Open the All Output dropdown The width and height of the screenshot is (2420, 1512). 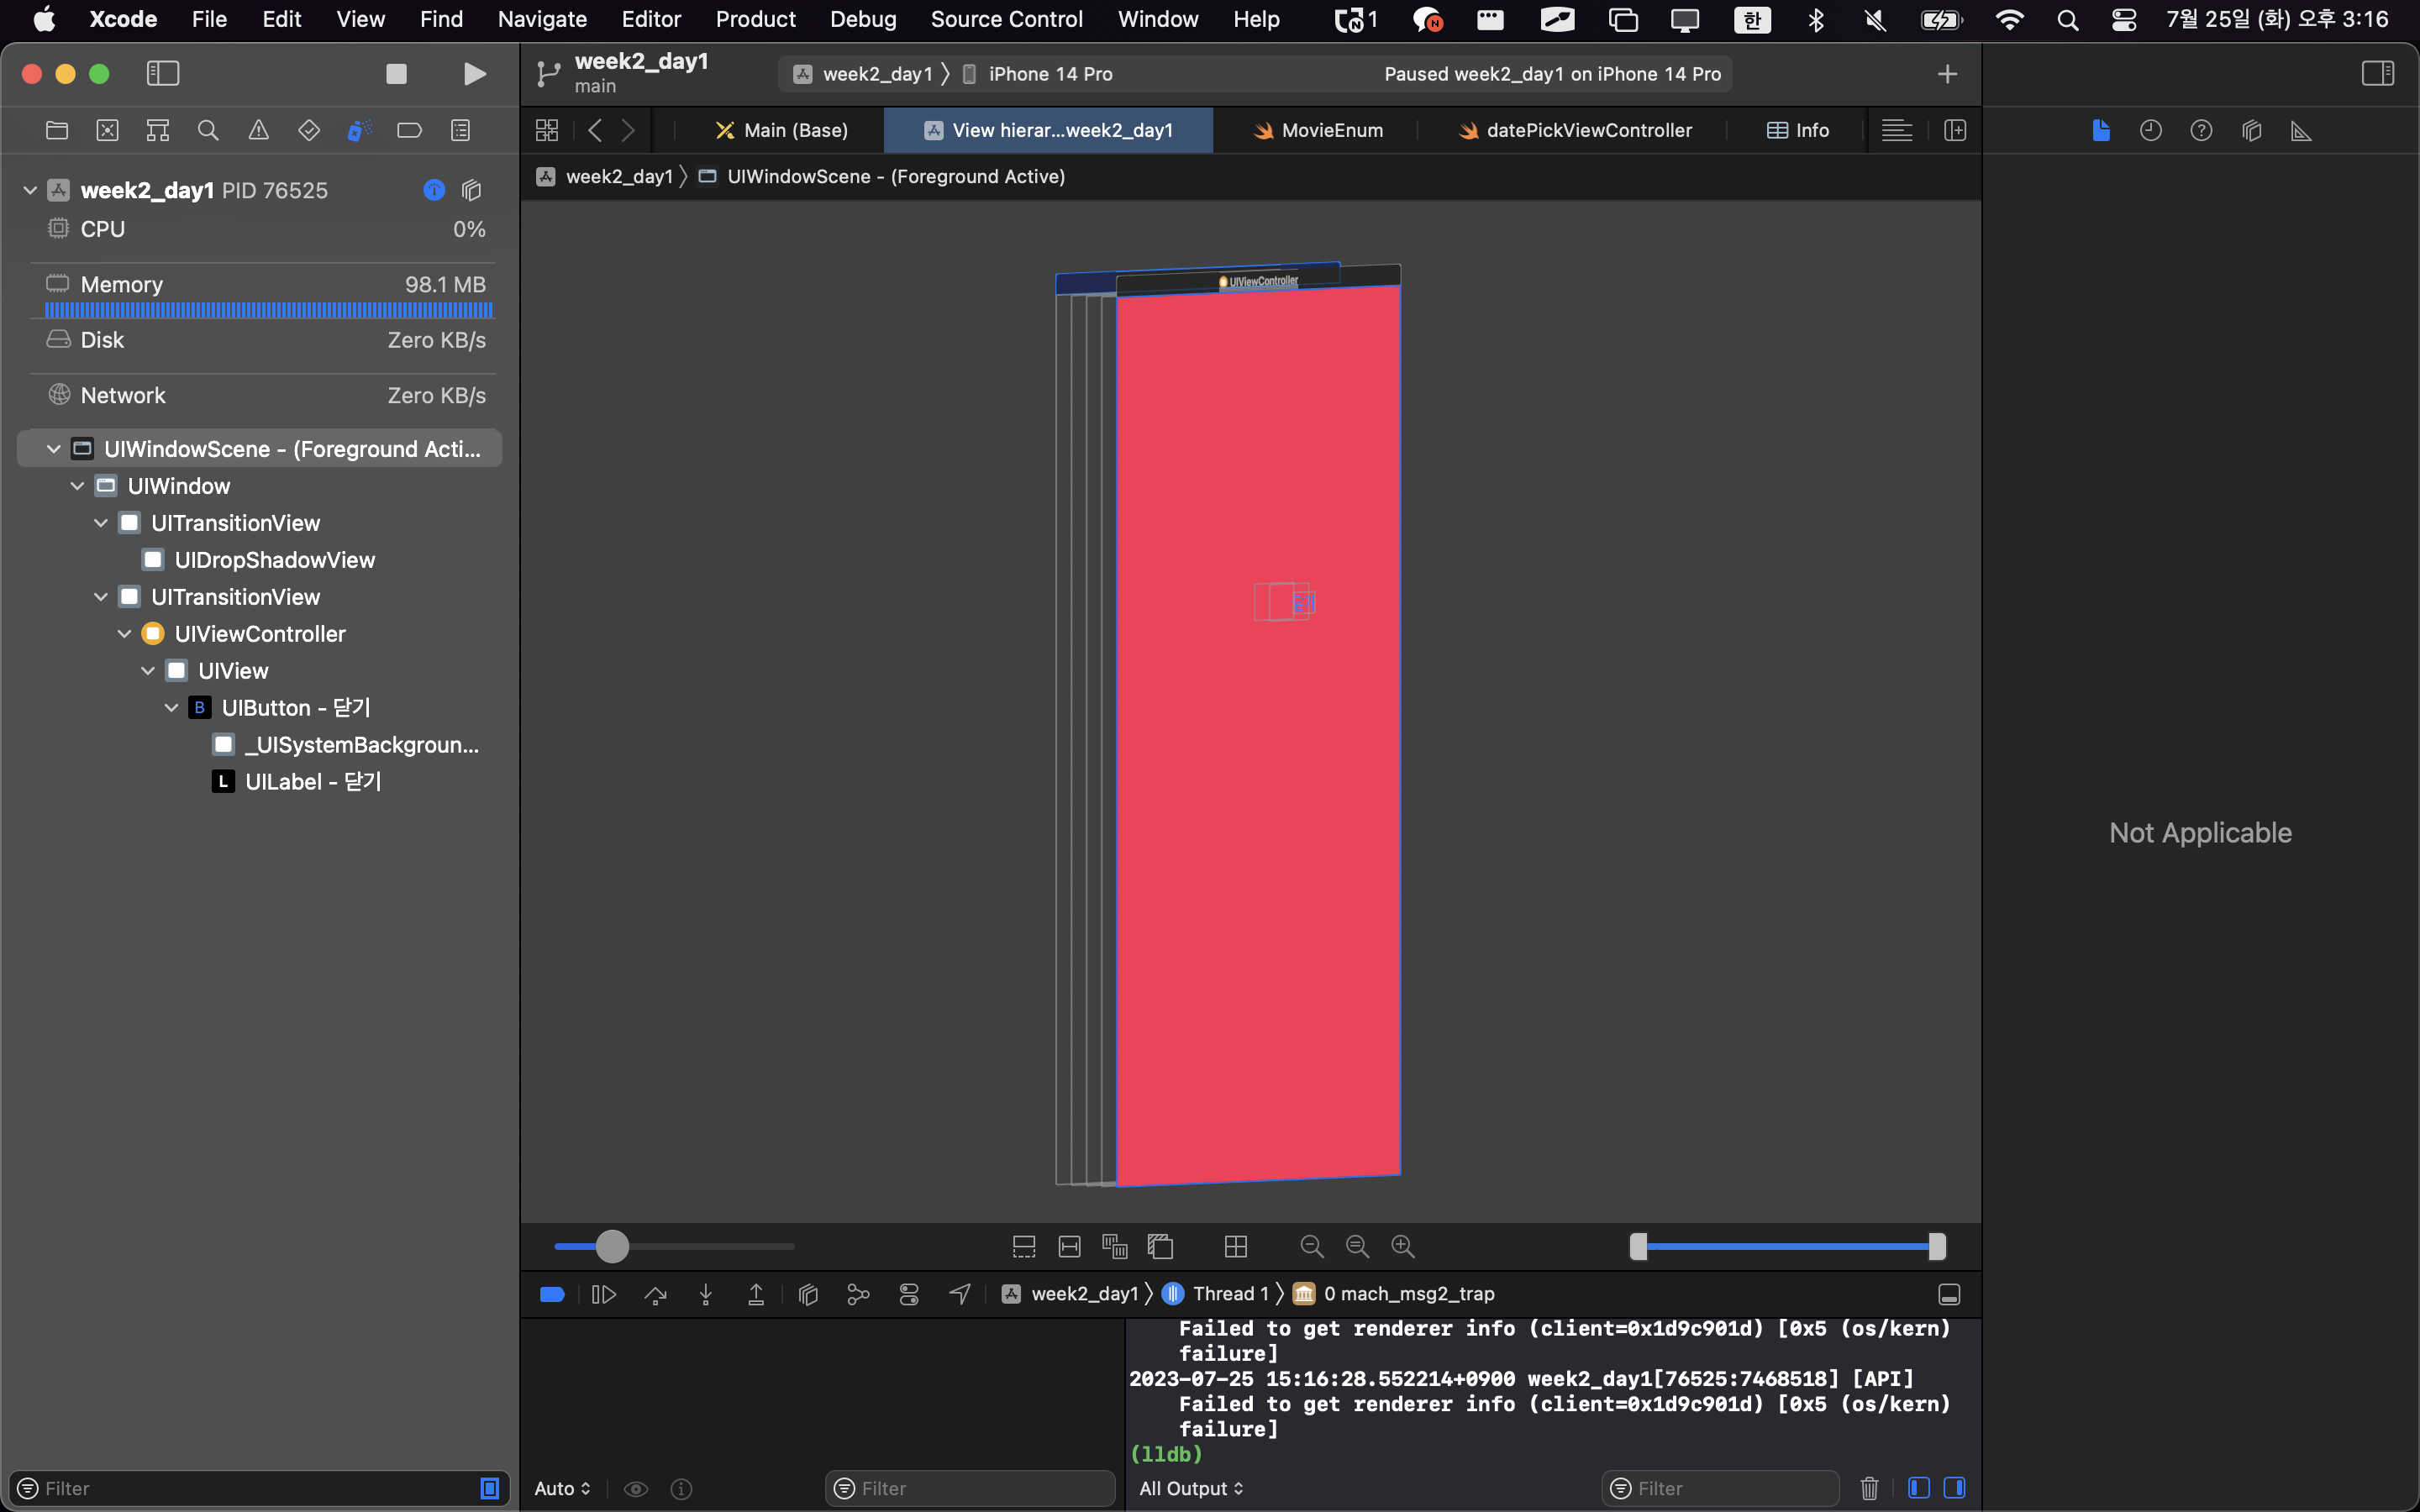coord(1190,1488)
